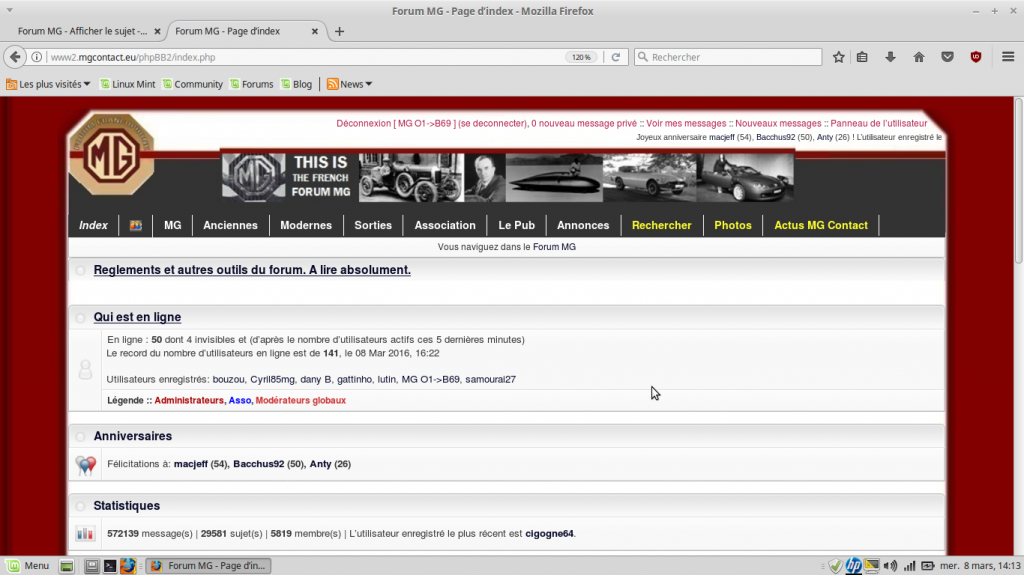Click the back navigation arrow
The image size is (1024, 575).
15,57
